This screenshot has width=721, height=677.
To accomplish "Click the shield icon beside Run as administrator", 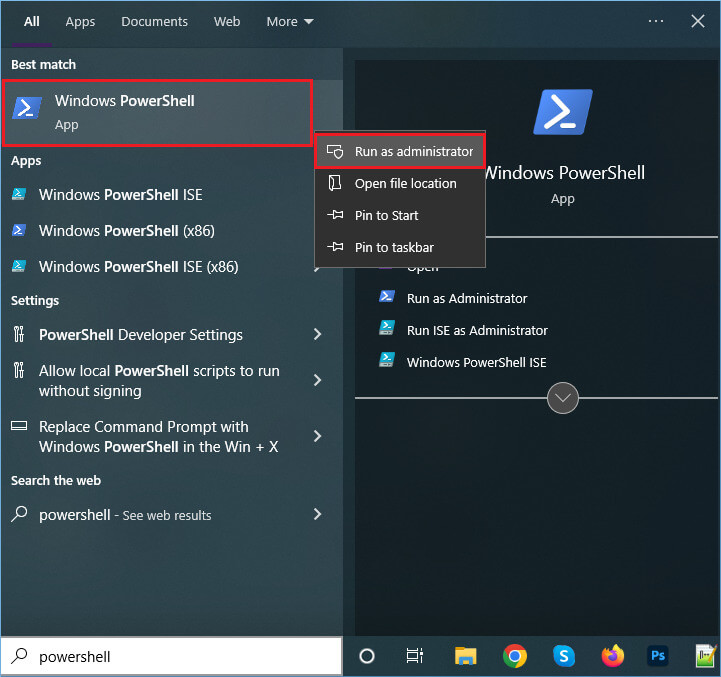I will pos(335,151).
